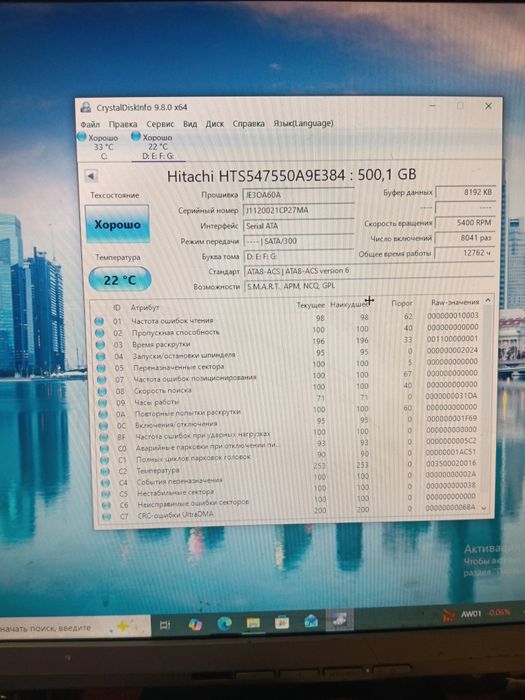This screenshot has height=700, width=525.
Task: Click the status orb for C1 Полных циклов парковок
Action: (x=105, y=460)
